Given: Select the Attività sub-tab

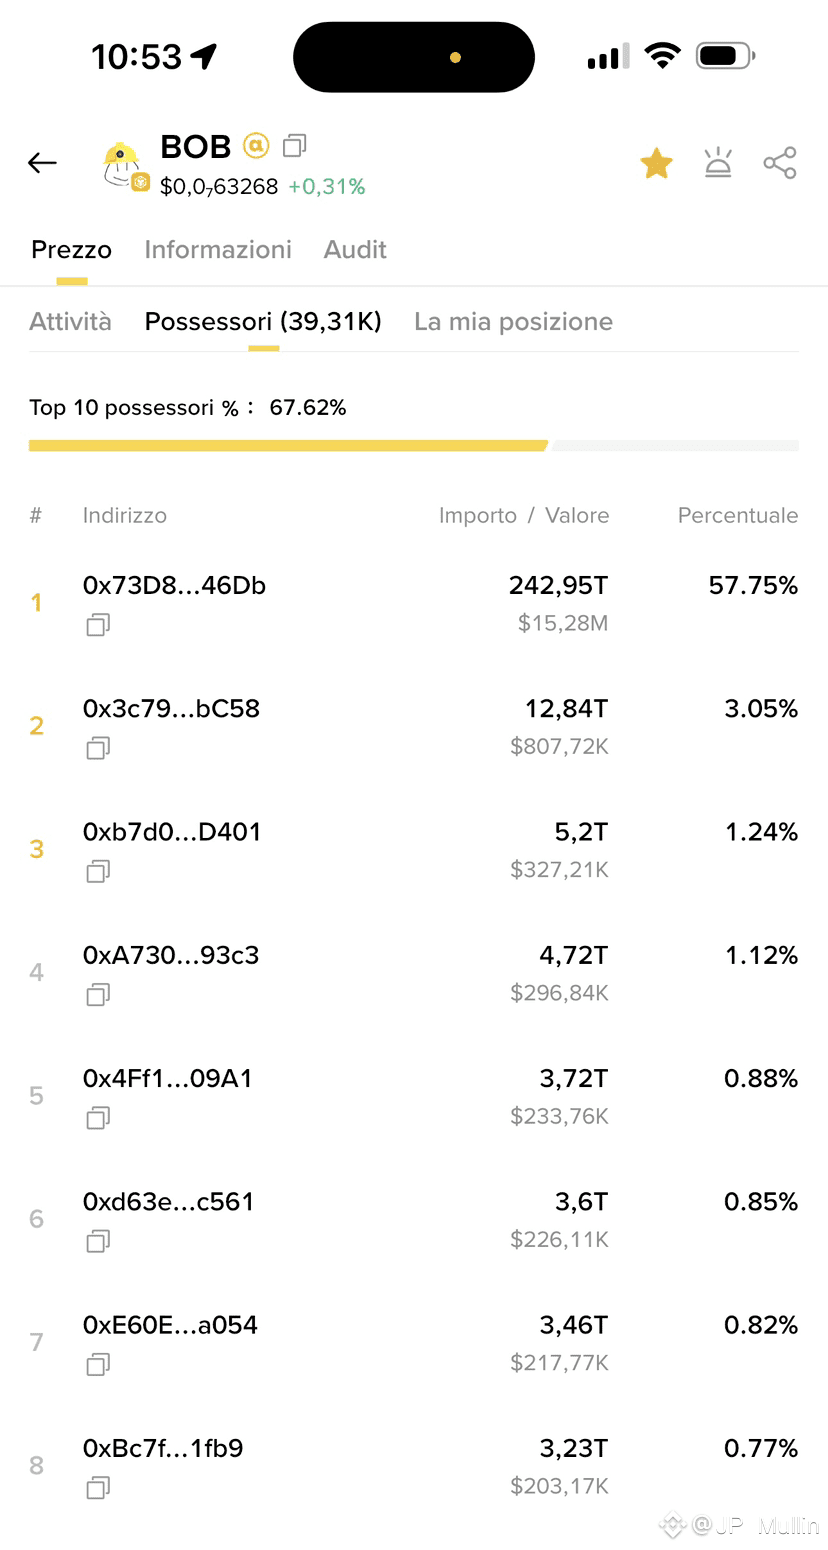Looking at the screenshot, I should (x=70, y=321).
